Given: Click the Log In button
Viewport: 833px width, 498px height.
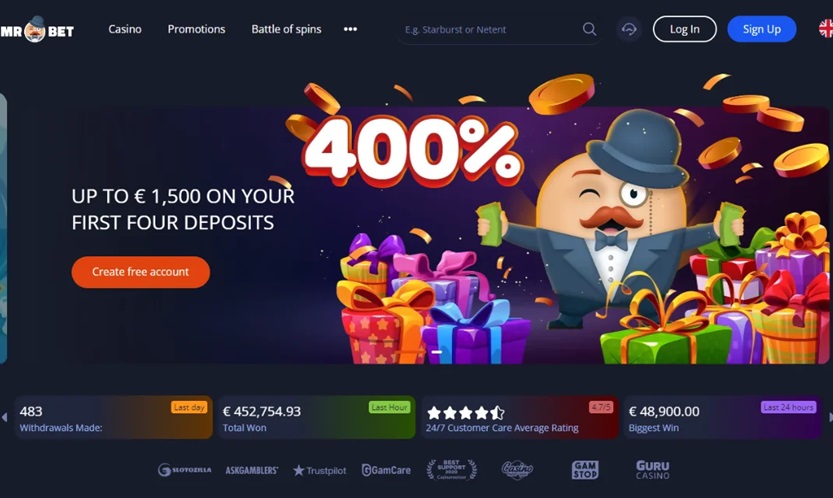Looking at the screenshot, I should pyautogui.click(x=684, y=29).
